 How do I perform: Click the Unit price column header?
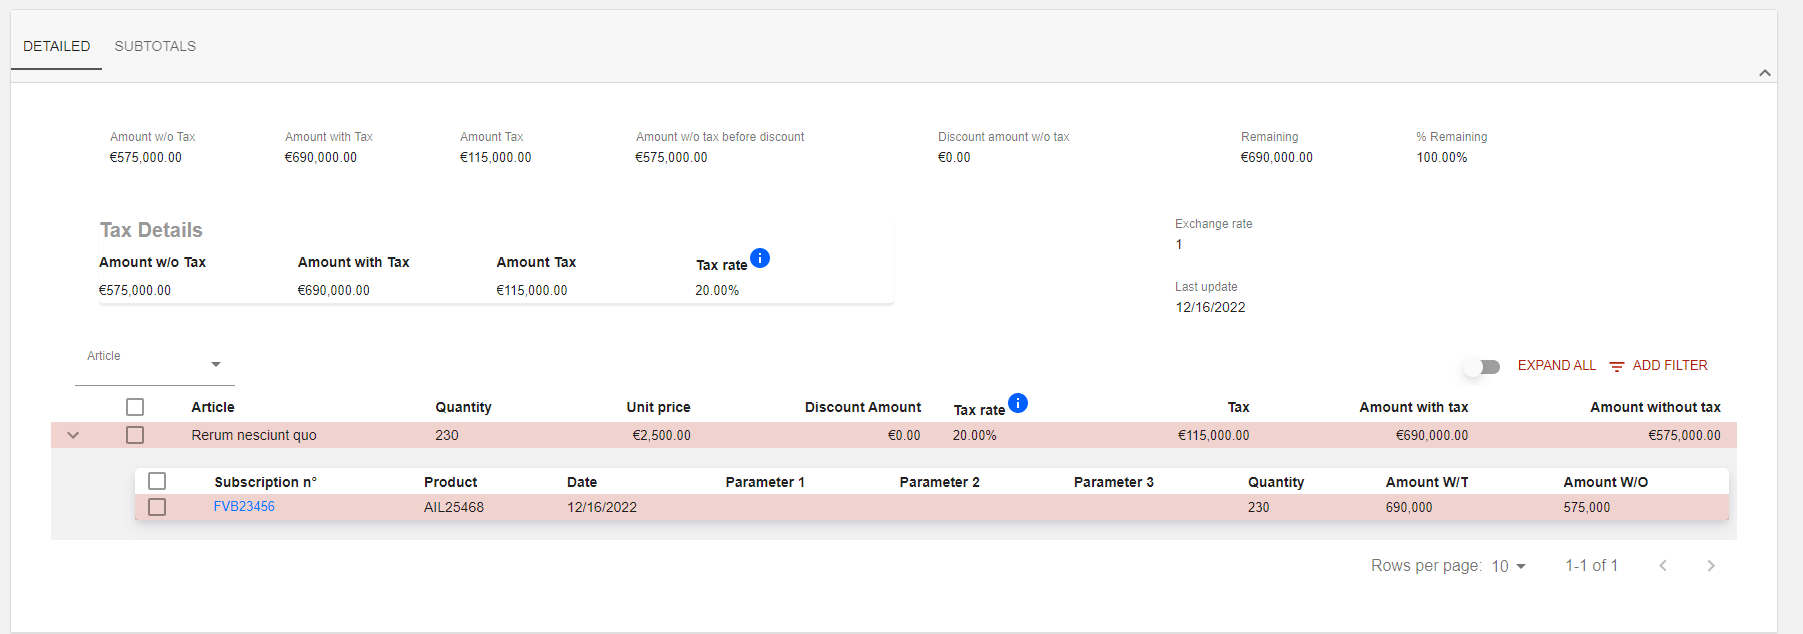pos(658,407)
